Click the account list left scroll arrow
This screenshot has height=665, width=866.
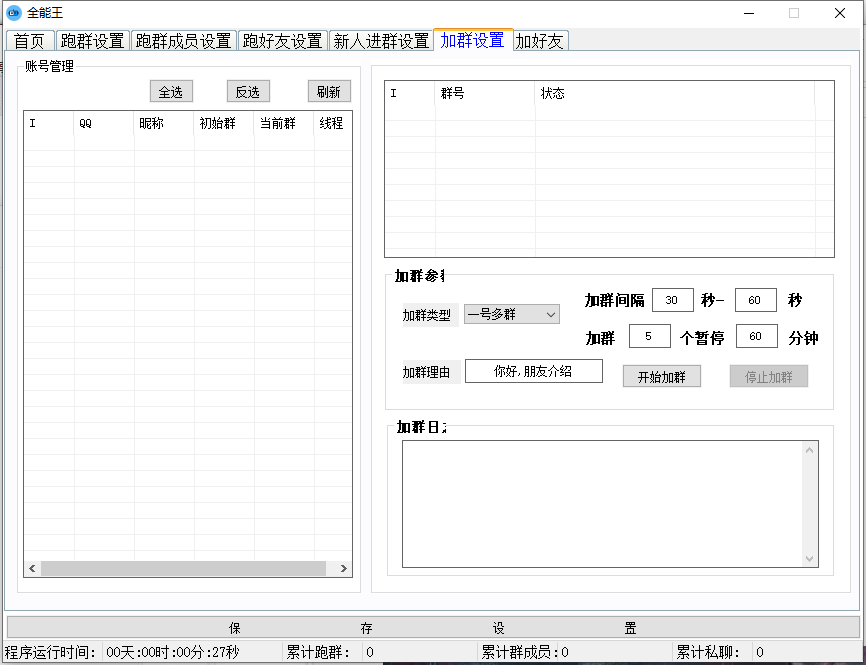32,568
